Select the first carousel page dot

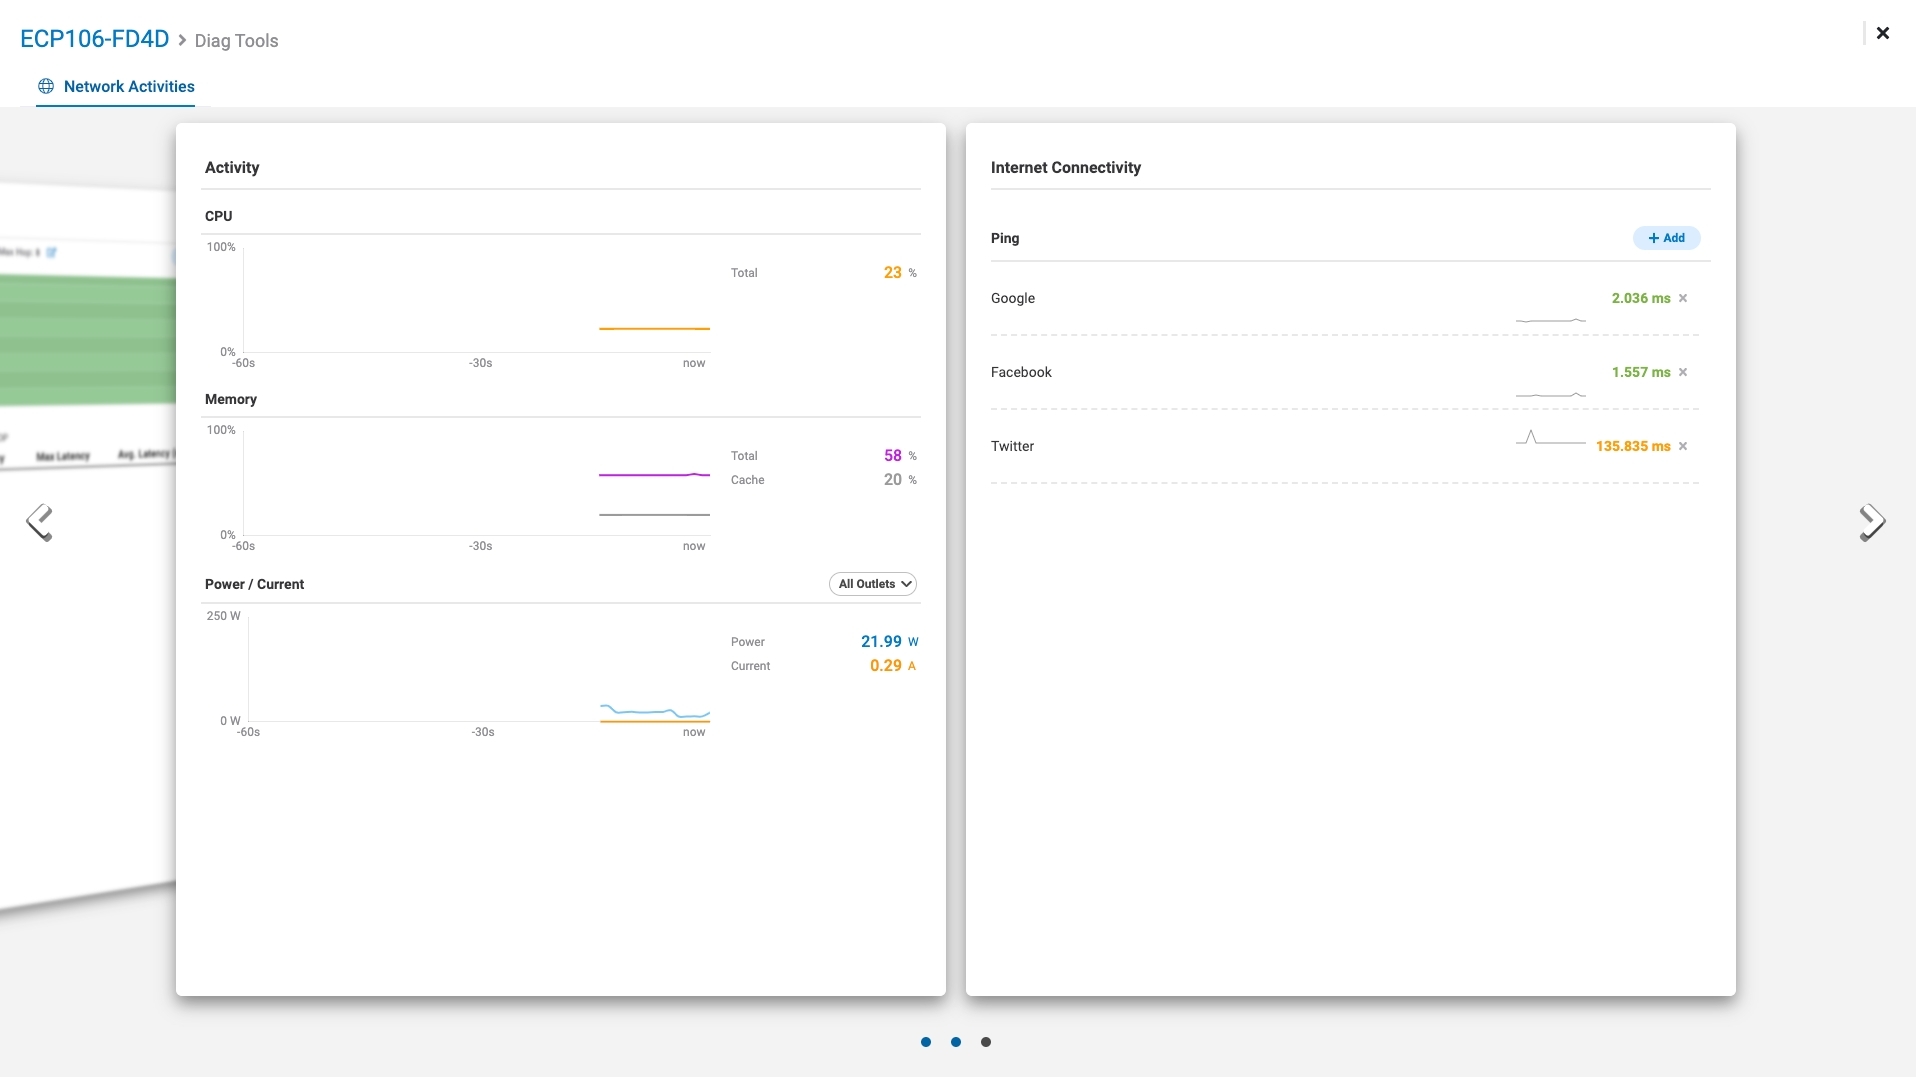[926, 1042]
